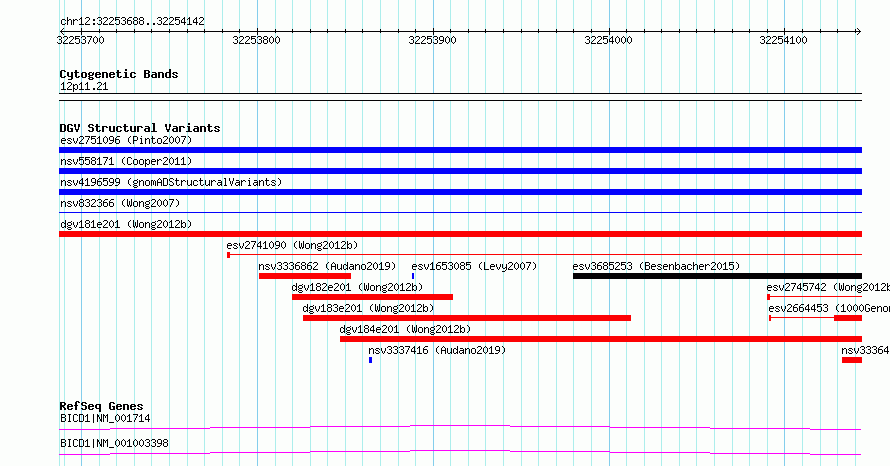The width and height of the screenshot is (890, 466).
Task: Open dgv181e201 (Wong2012b) variant label
Action: 126,224
